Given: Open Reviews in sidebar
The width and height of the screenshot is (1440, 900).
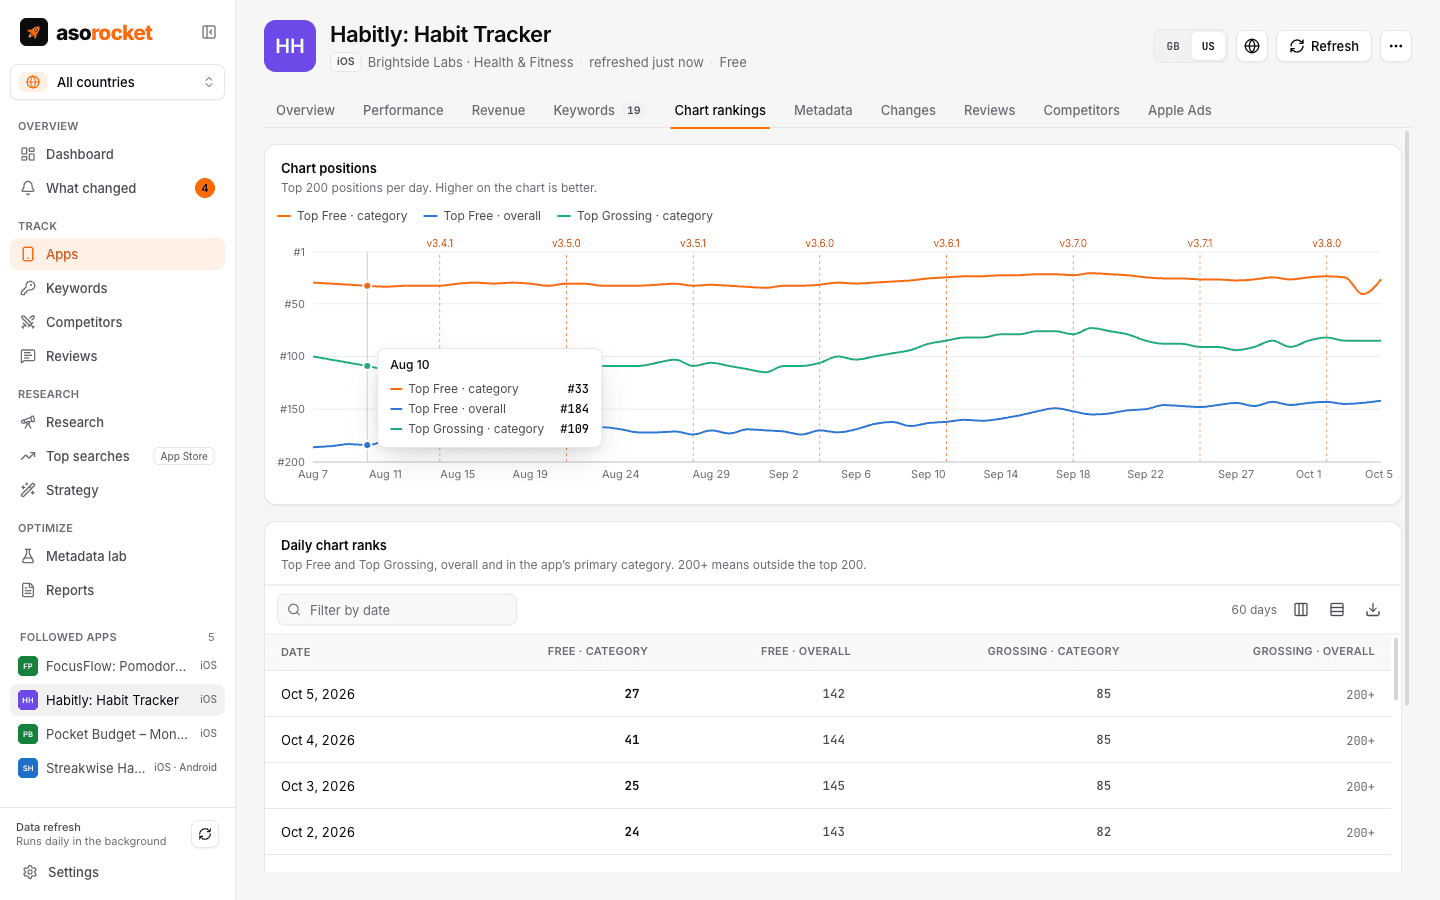Looking at the screenshot, I should pyautogui.click(x=117, y=356).
